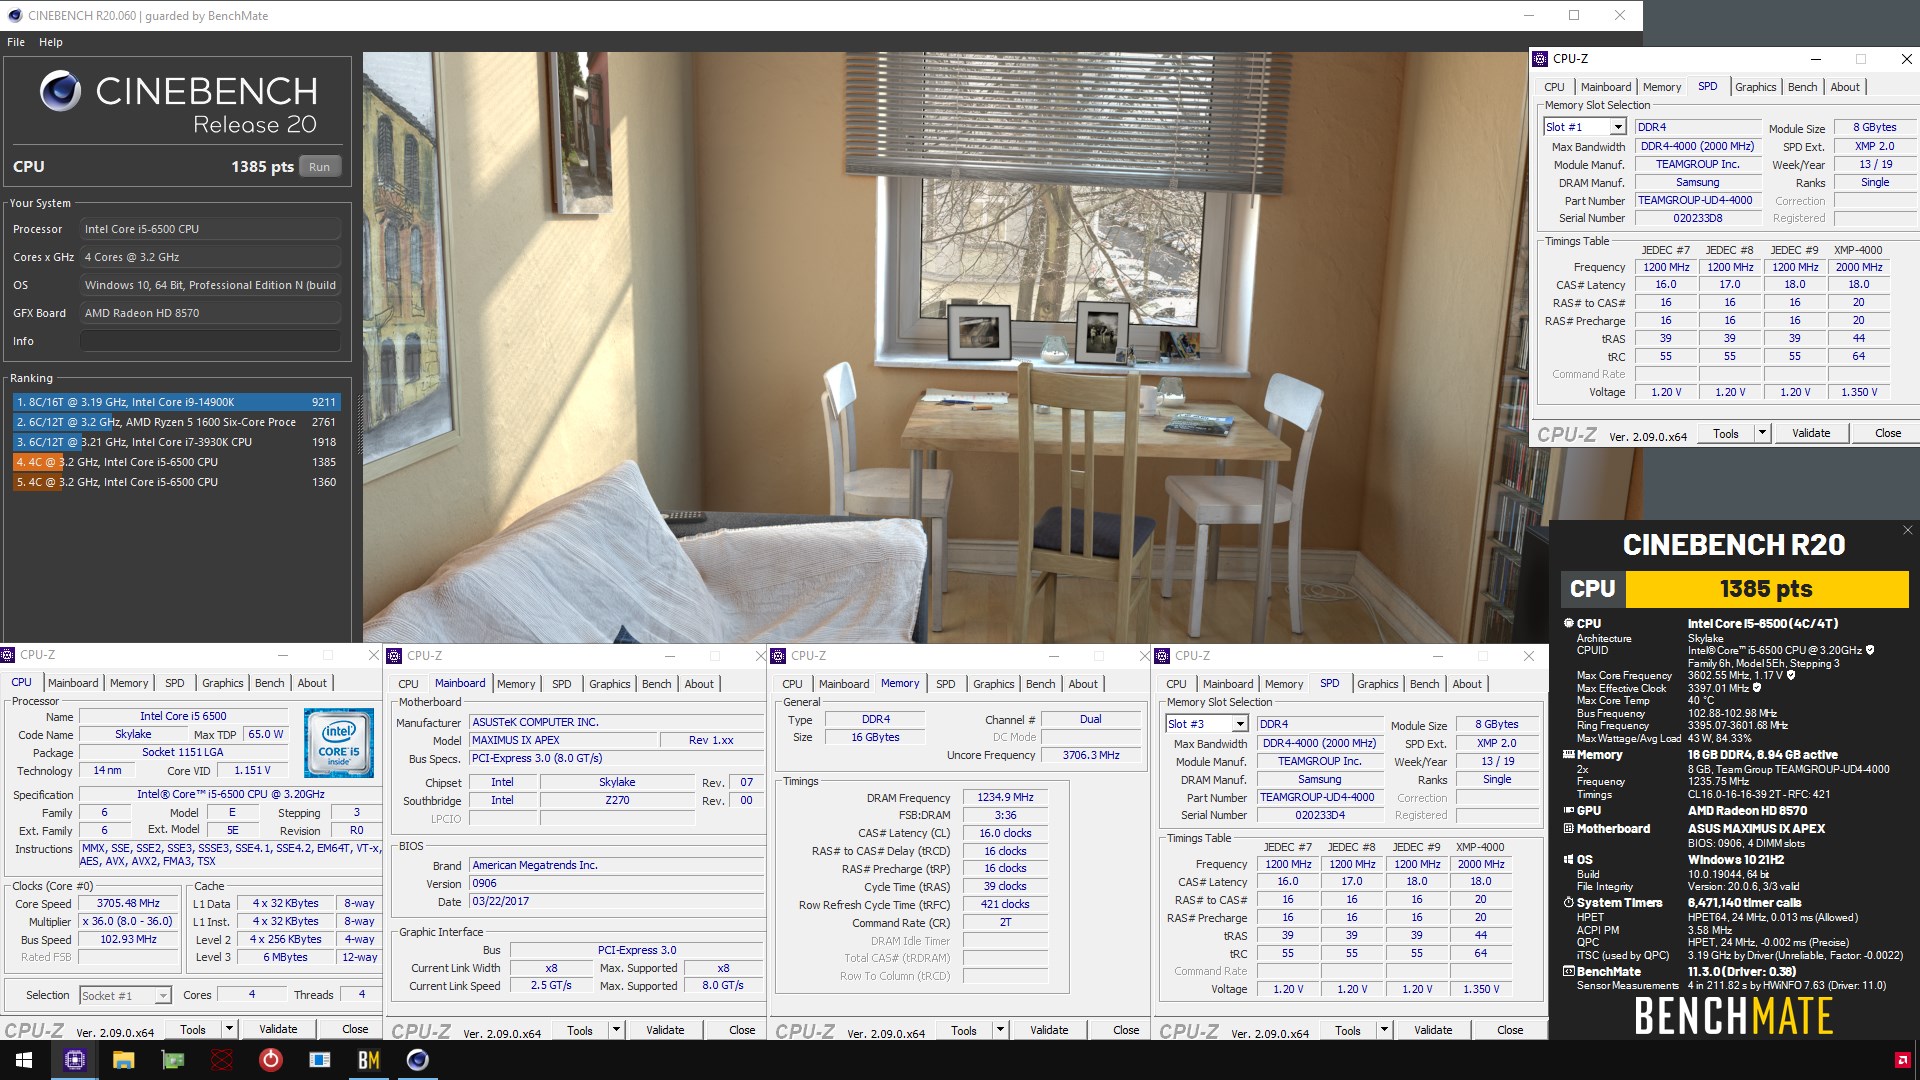1920x1080 pixels.
Task: Open SPD tab in bottom-left CPU-Z window
Action: (x=175, y=683)
